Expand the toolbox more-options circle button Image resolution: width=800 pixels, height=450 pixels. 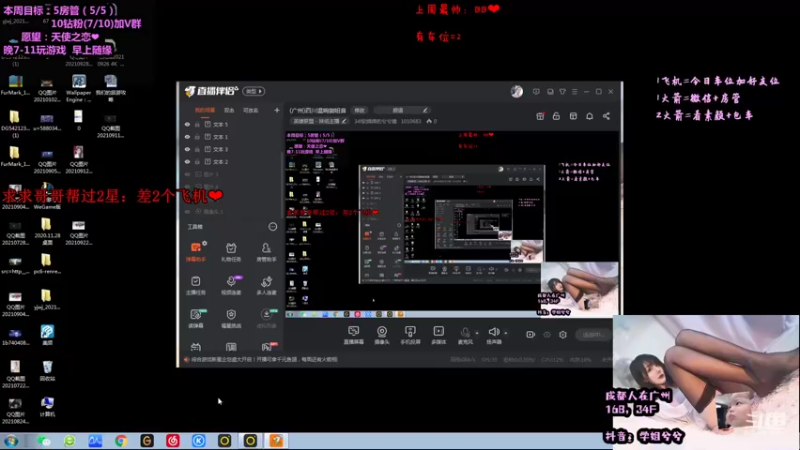pos(273,227)
